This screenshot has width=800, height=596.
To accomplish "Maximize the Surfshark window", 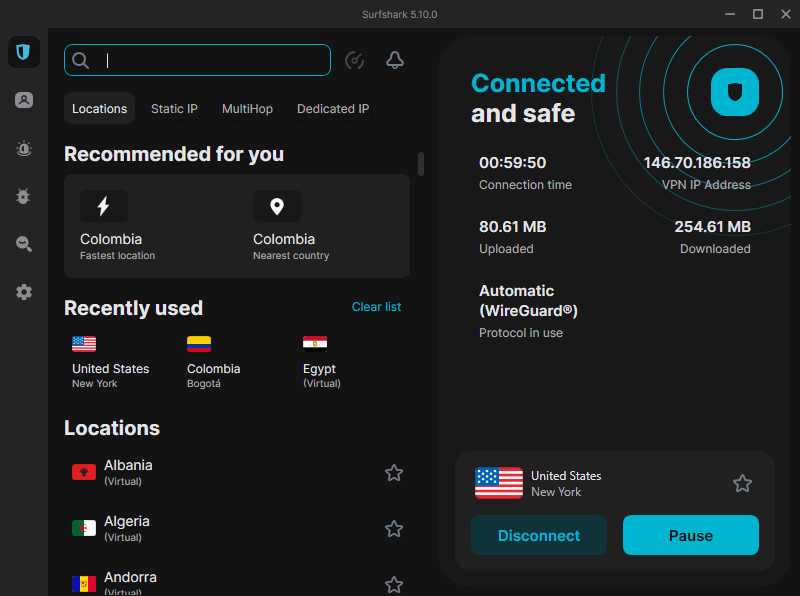I will click(x=758, y=14).
